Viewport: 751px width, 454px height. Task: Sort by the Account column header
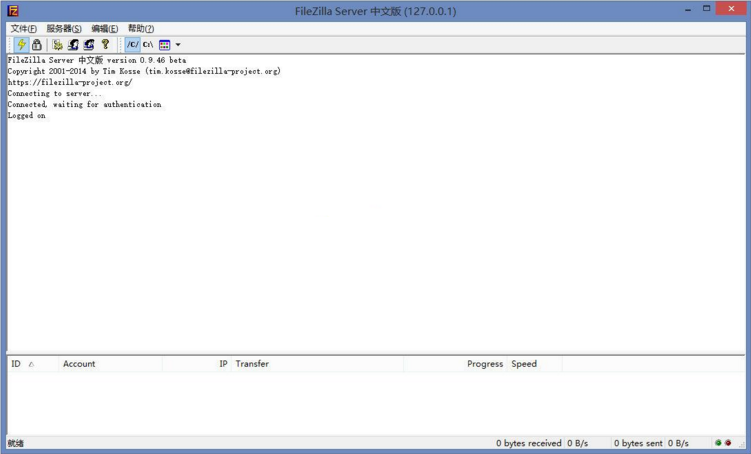pos(111,364)
